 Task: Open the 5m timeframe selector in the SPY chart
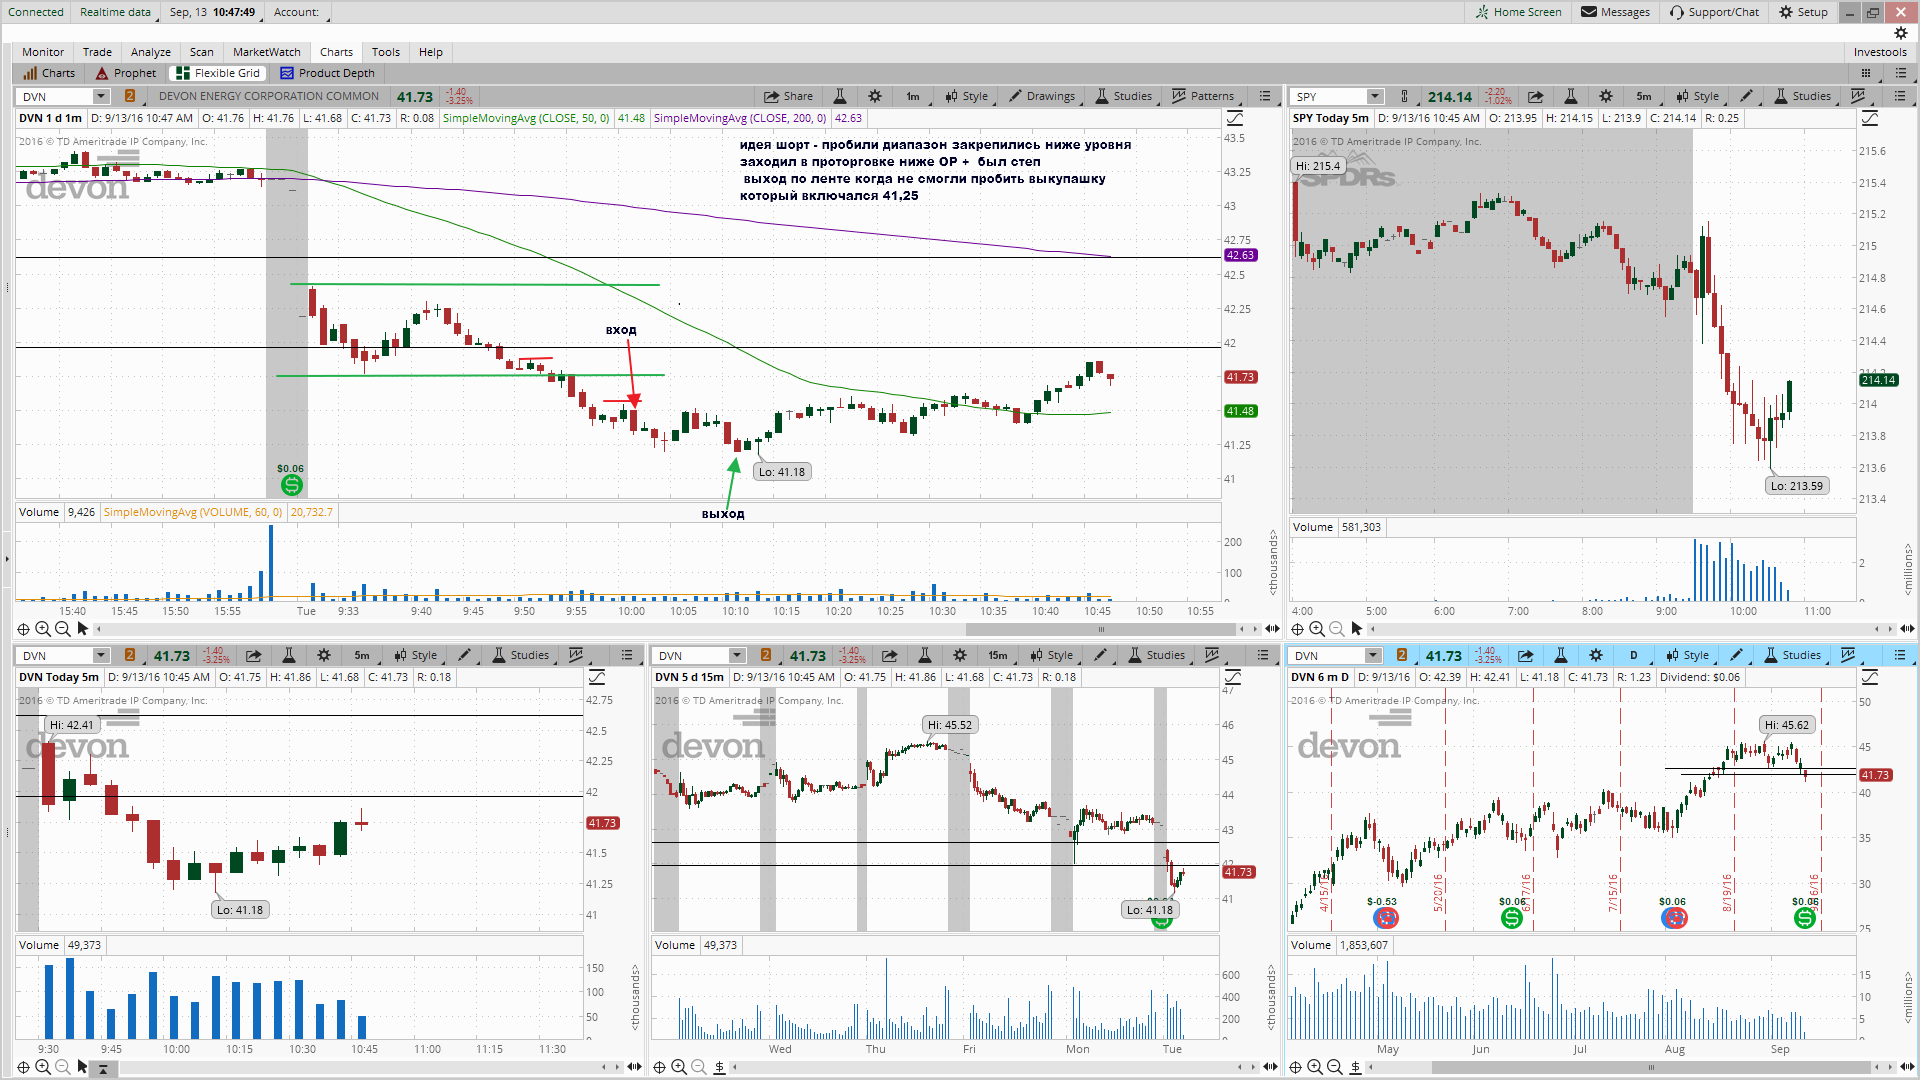coord(1644,96)
